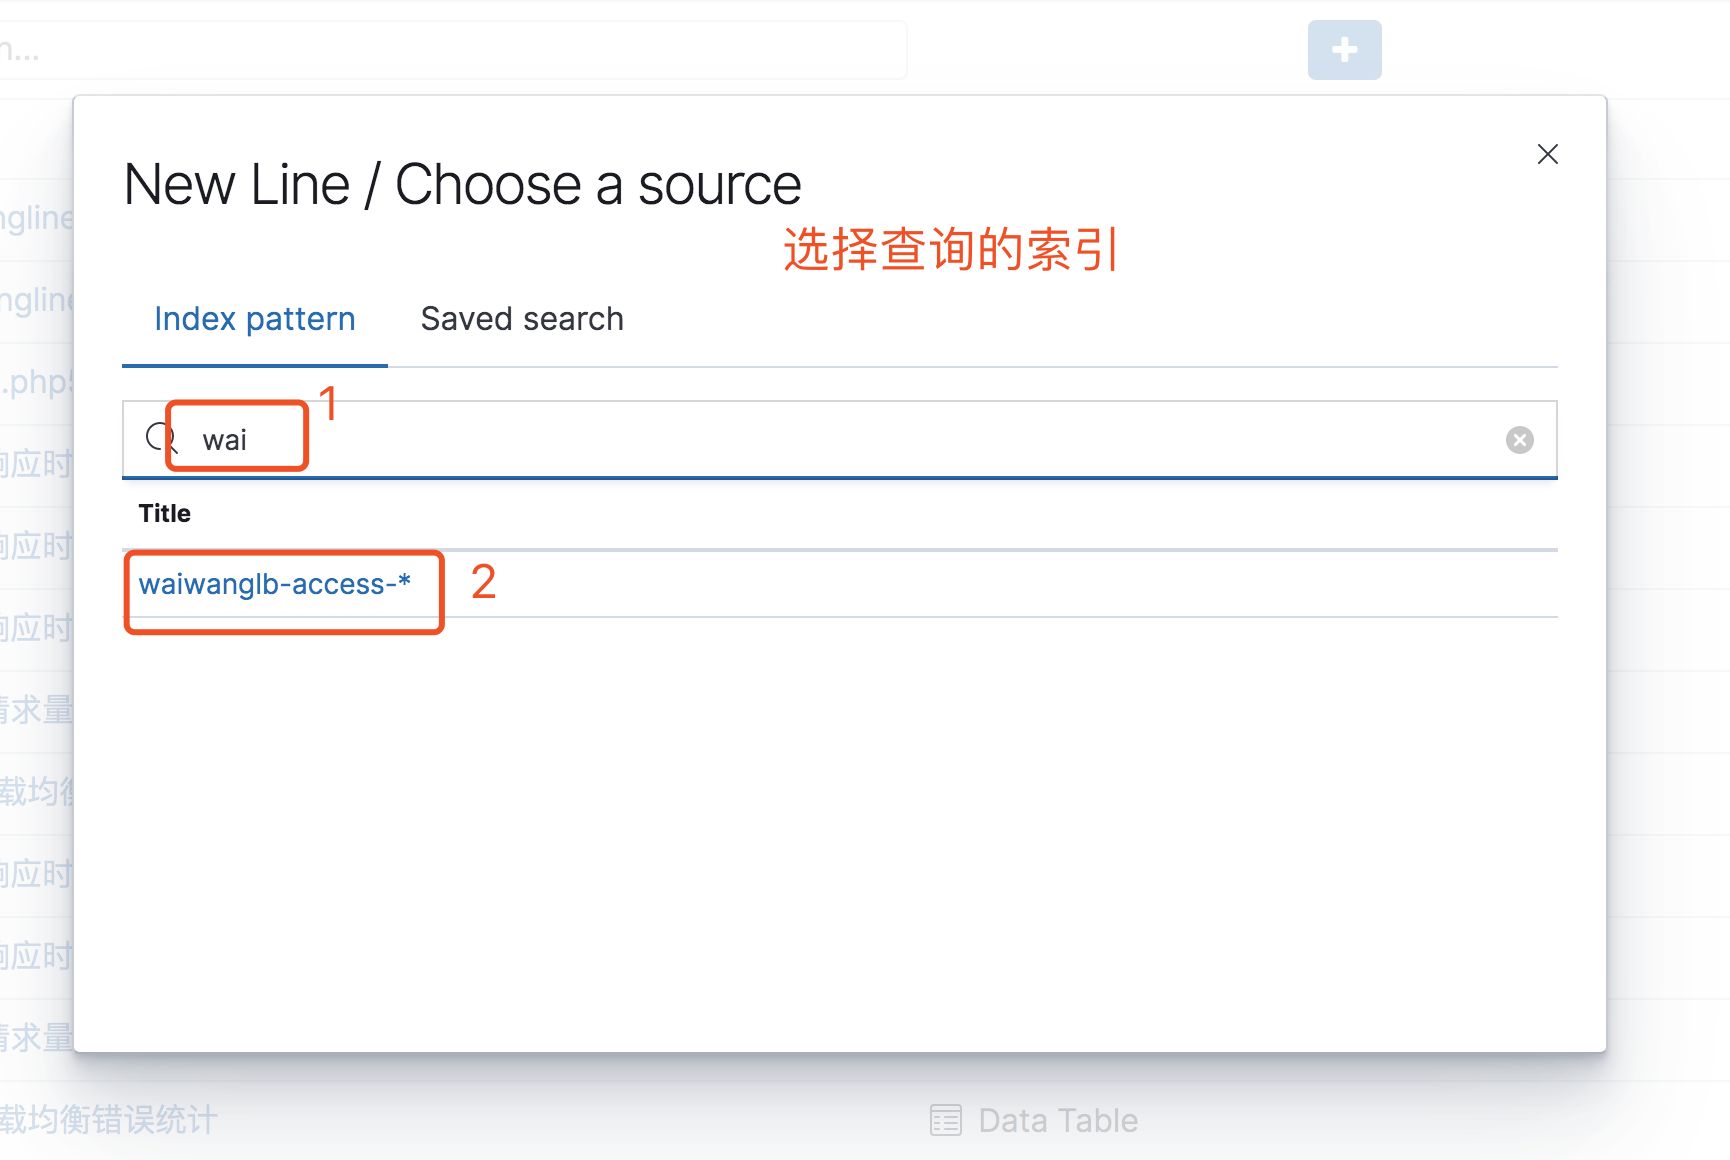Click the red Chinese annotation text

(x=950, y=249)
